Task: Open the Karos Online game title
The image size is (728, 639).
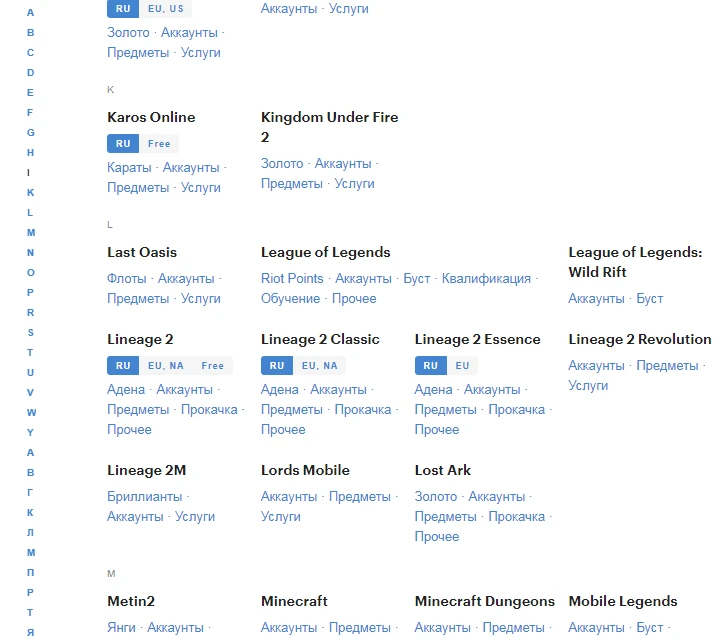Action: [x=151, y=117]
